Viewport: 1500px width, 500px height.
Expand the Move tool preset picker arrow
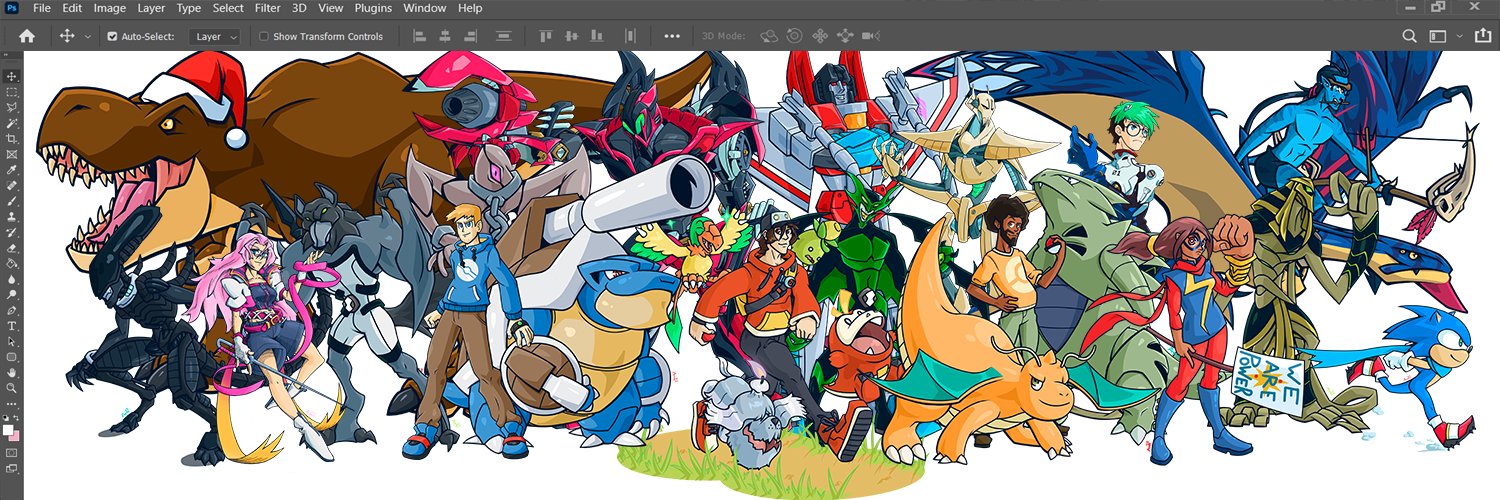tap(88, 36)
